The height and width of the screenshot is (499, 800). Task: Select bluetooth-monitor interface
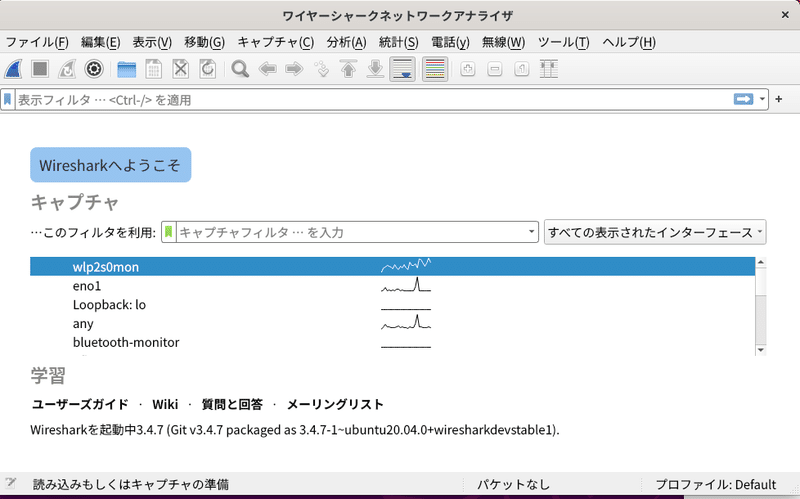392,342
